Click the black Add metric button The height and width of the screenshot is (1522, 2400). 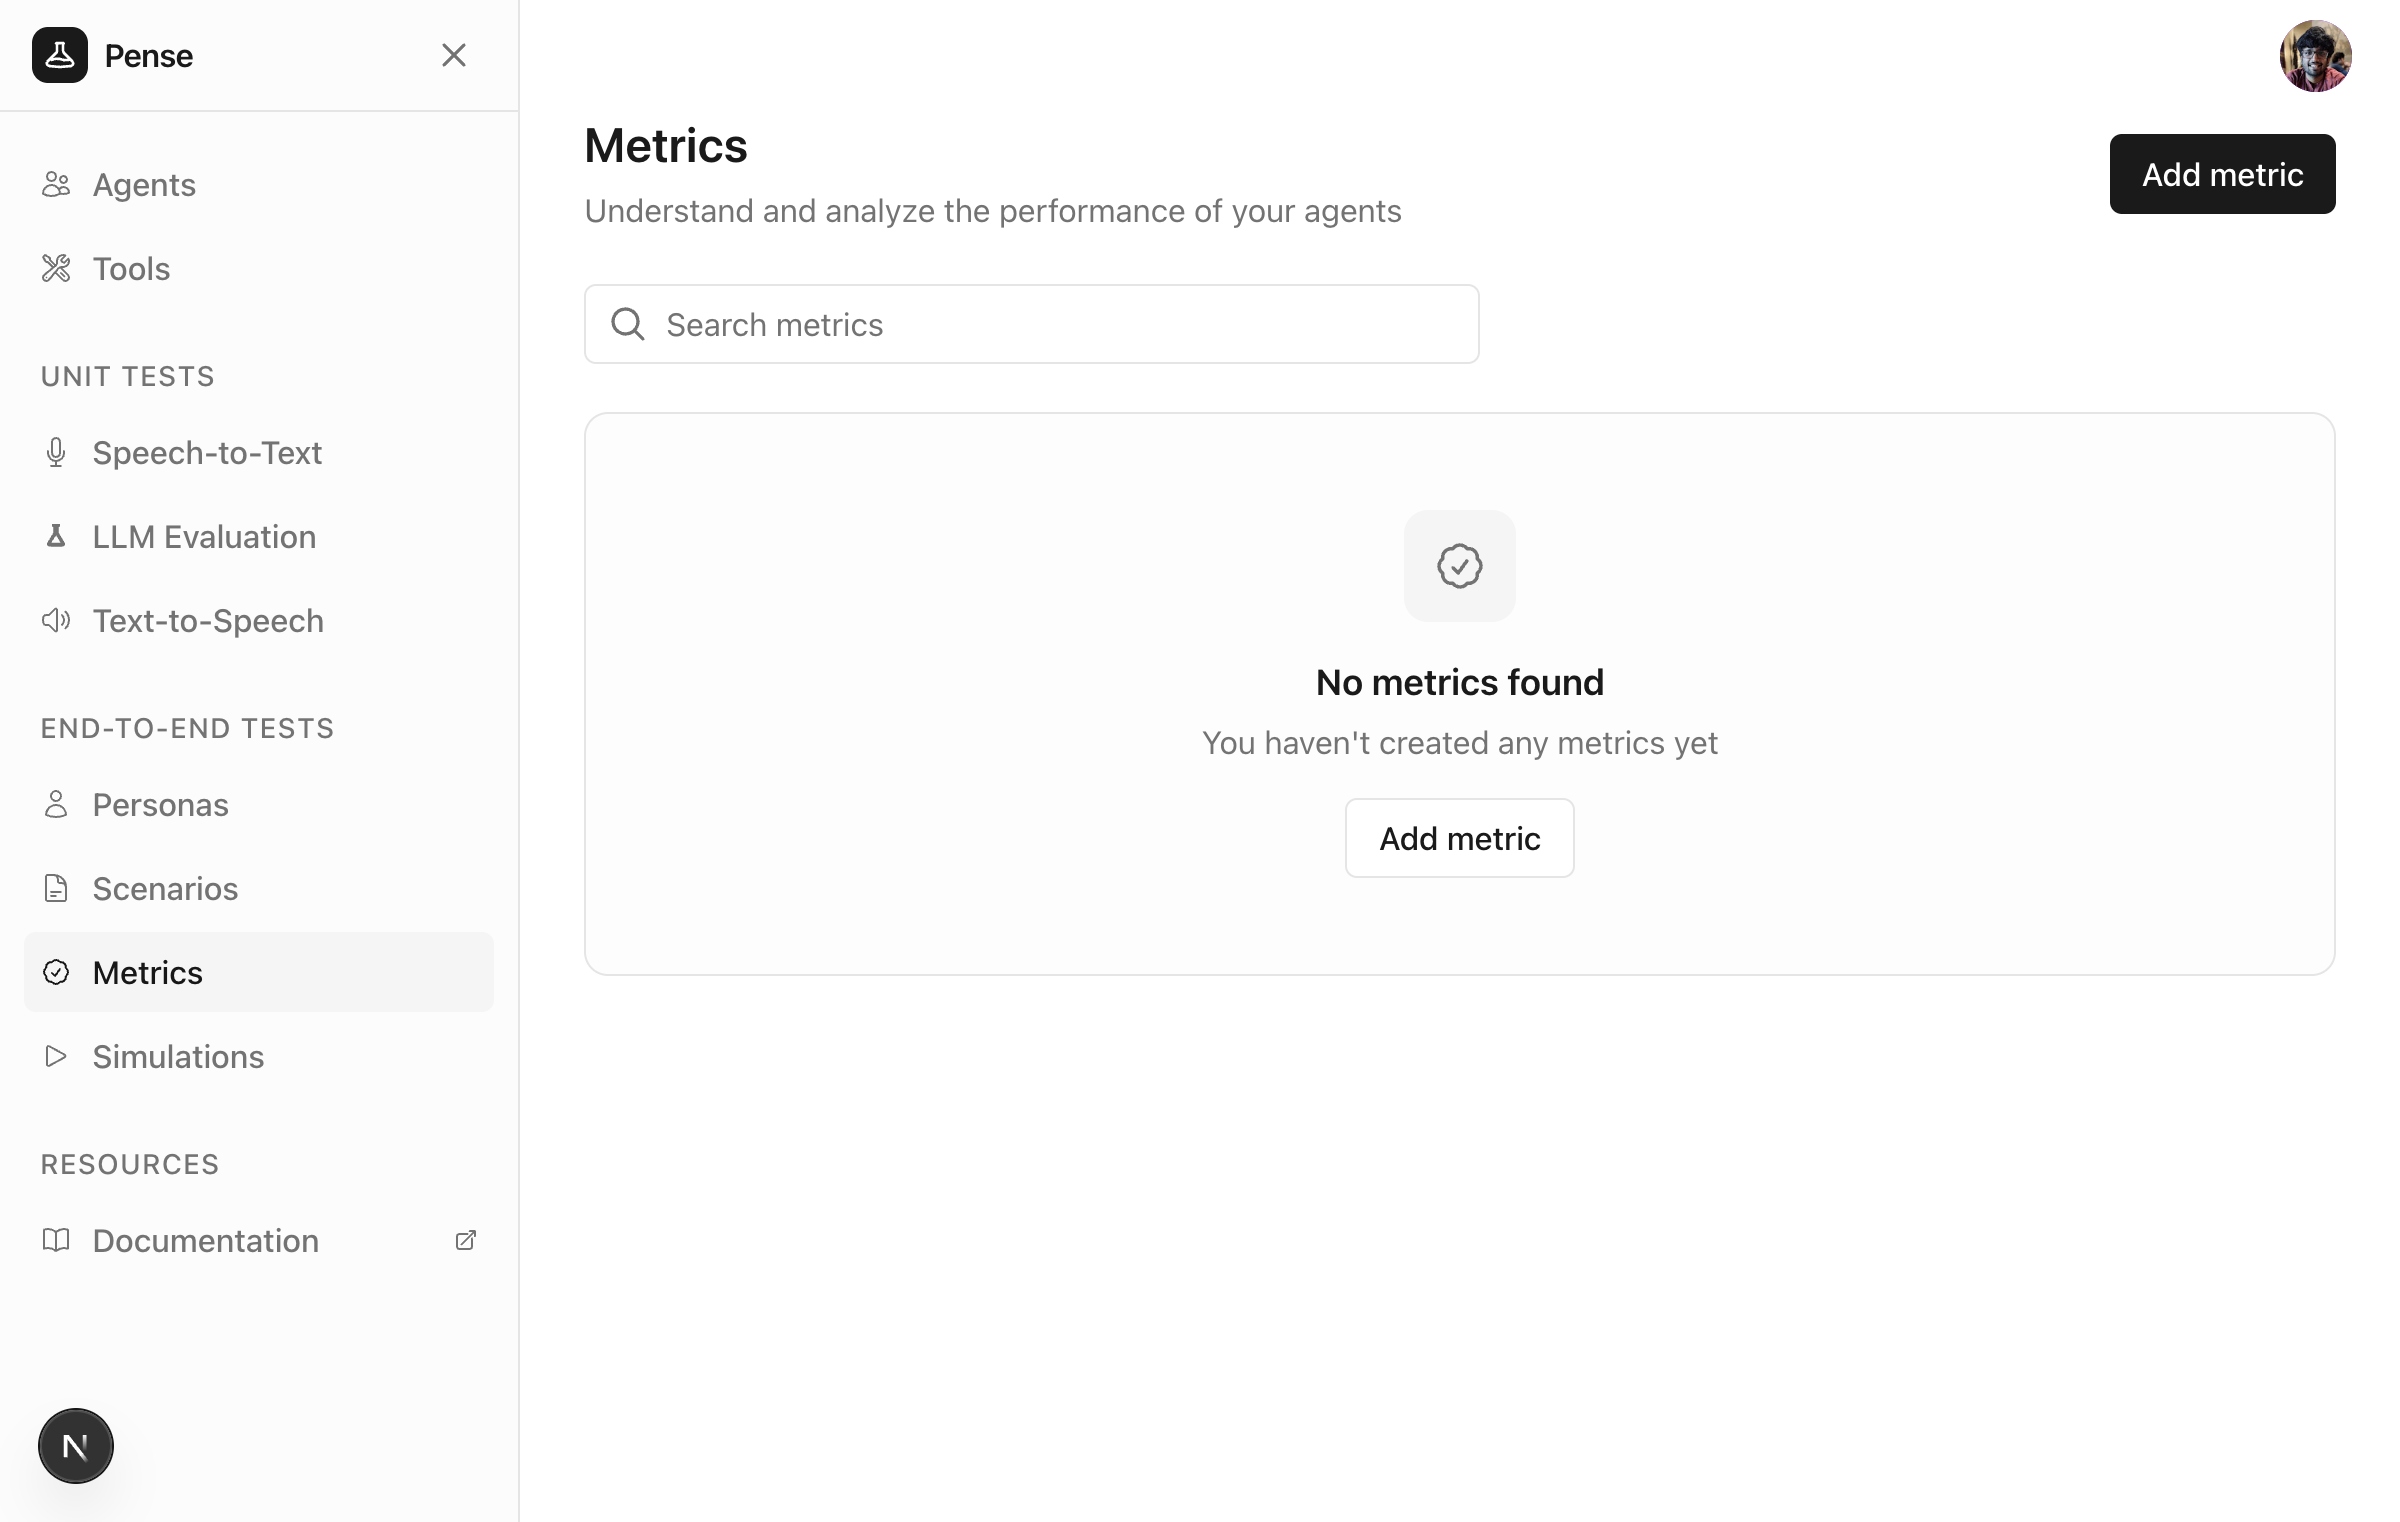pyautogui.click(x=2222, y=174)
